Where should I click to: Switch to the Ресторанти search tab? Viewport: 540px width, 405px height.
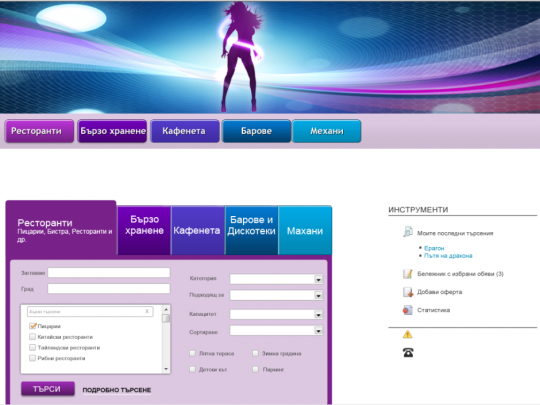[61, 228]
